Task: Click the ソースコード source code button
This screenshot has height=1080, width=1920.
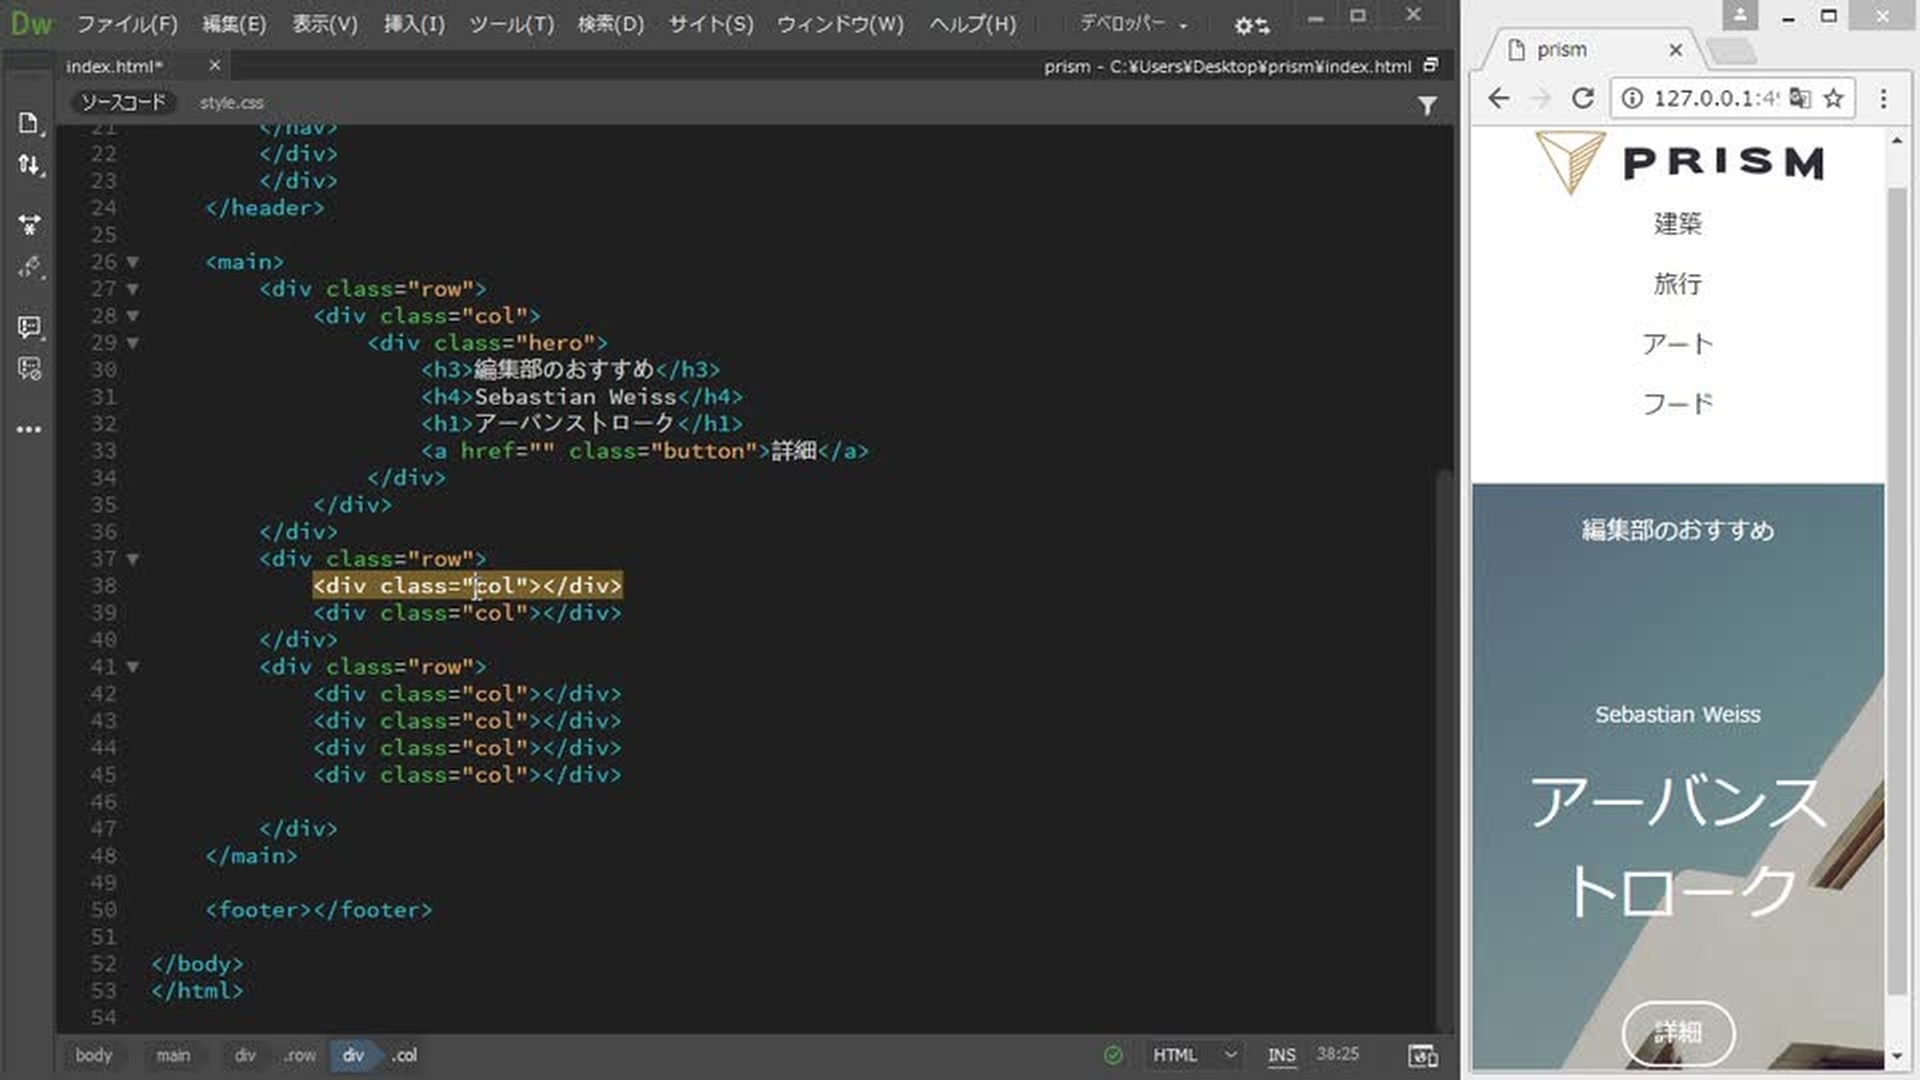Action: pyautogui.click(x=123, y=102)
